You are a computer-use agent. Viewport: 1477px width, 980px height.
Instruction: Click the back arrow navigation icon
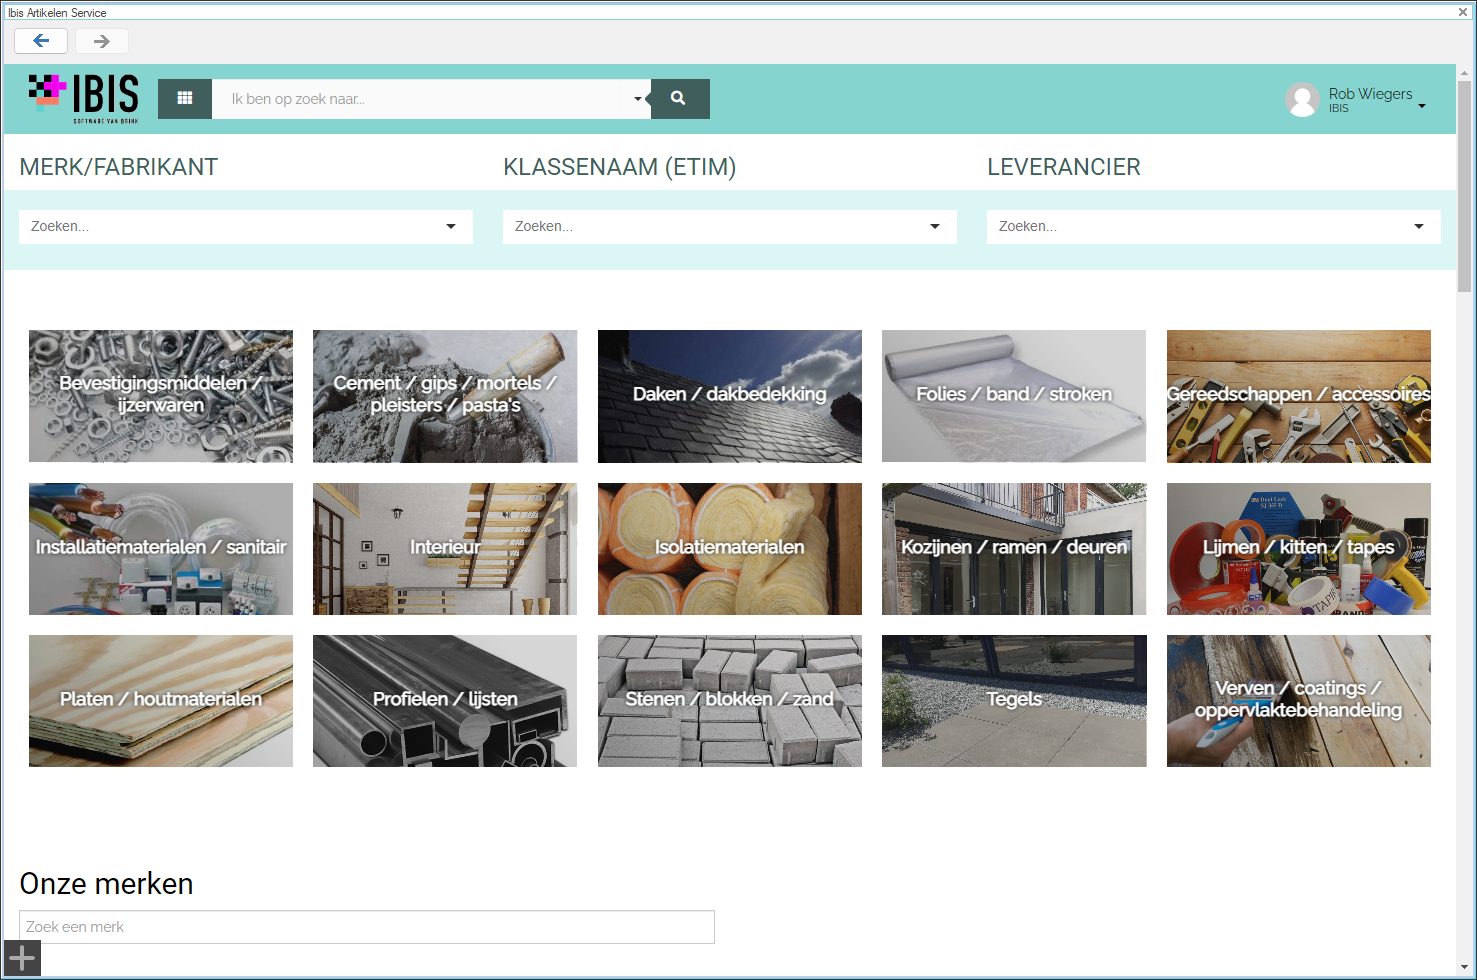point(40,41)
